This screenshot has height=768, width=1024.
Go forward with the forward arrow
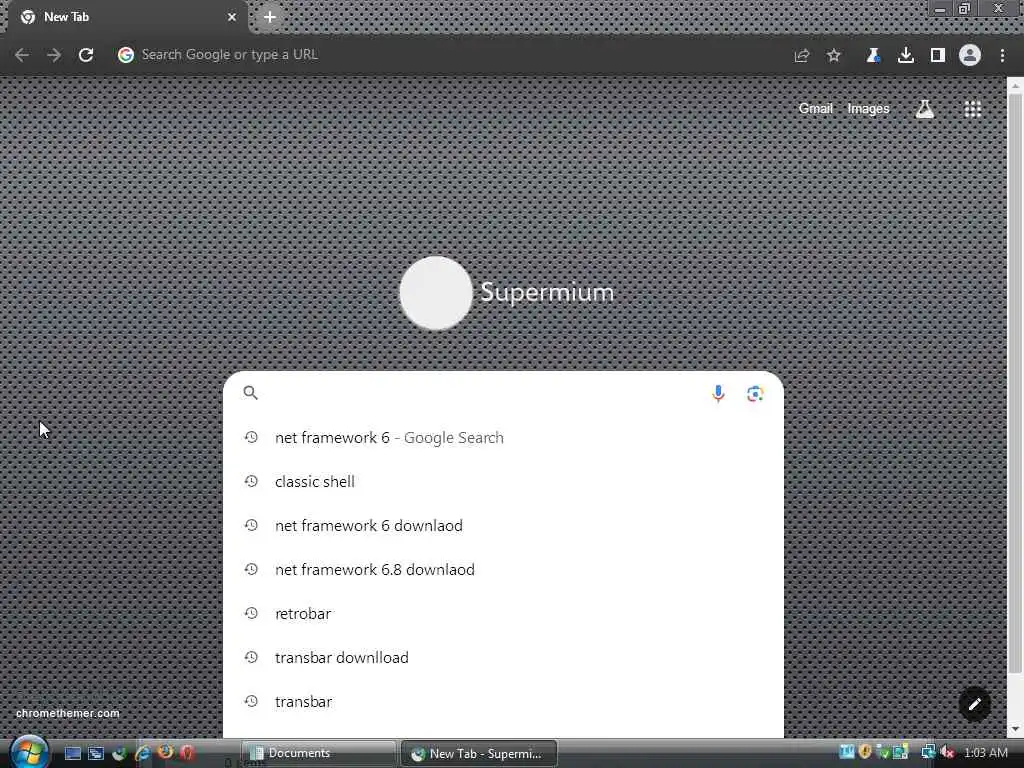click(54, 55)
